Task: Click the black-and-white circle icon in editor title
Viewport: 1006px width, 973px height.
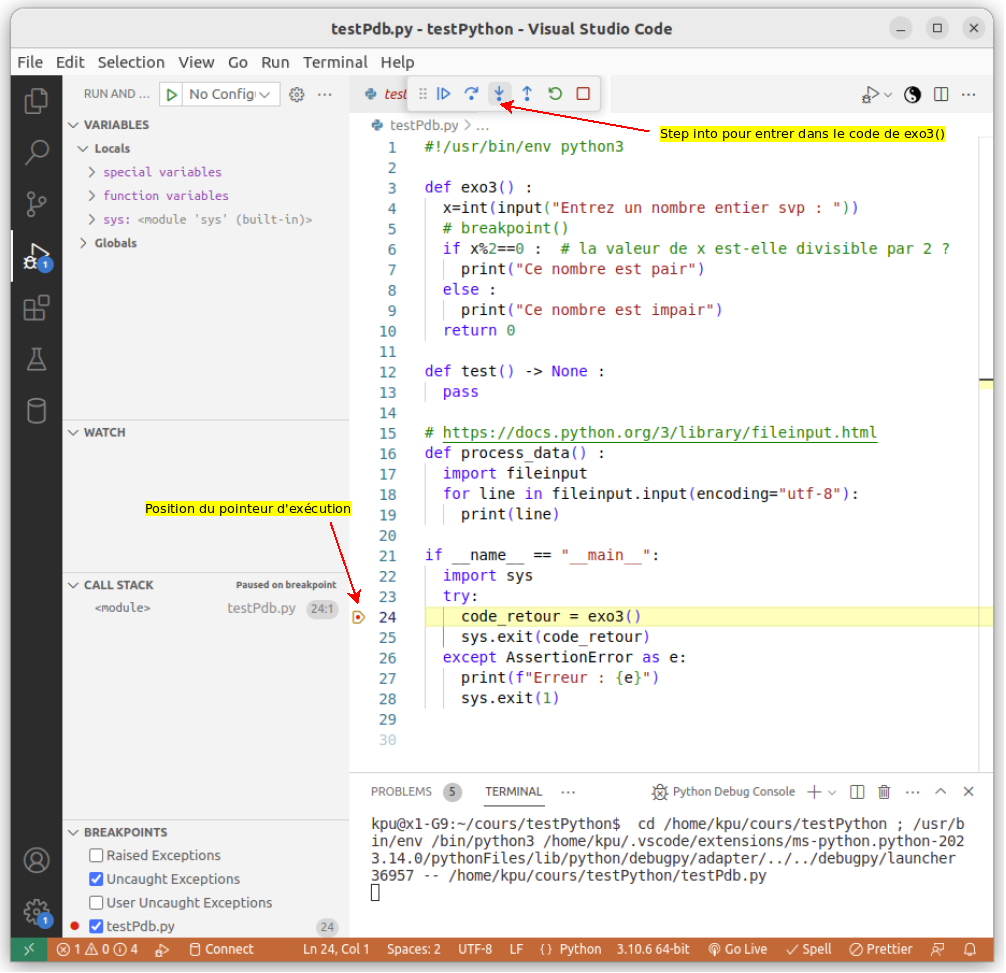Action: 913,95
